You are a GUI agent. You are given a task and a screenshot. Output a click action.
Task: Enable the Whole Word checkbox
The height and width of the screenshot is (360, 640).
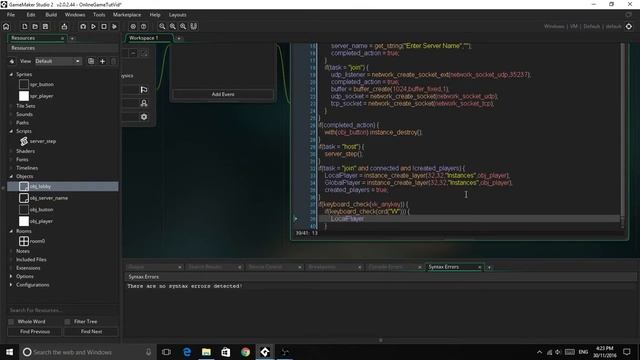point(11,322)
